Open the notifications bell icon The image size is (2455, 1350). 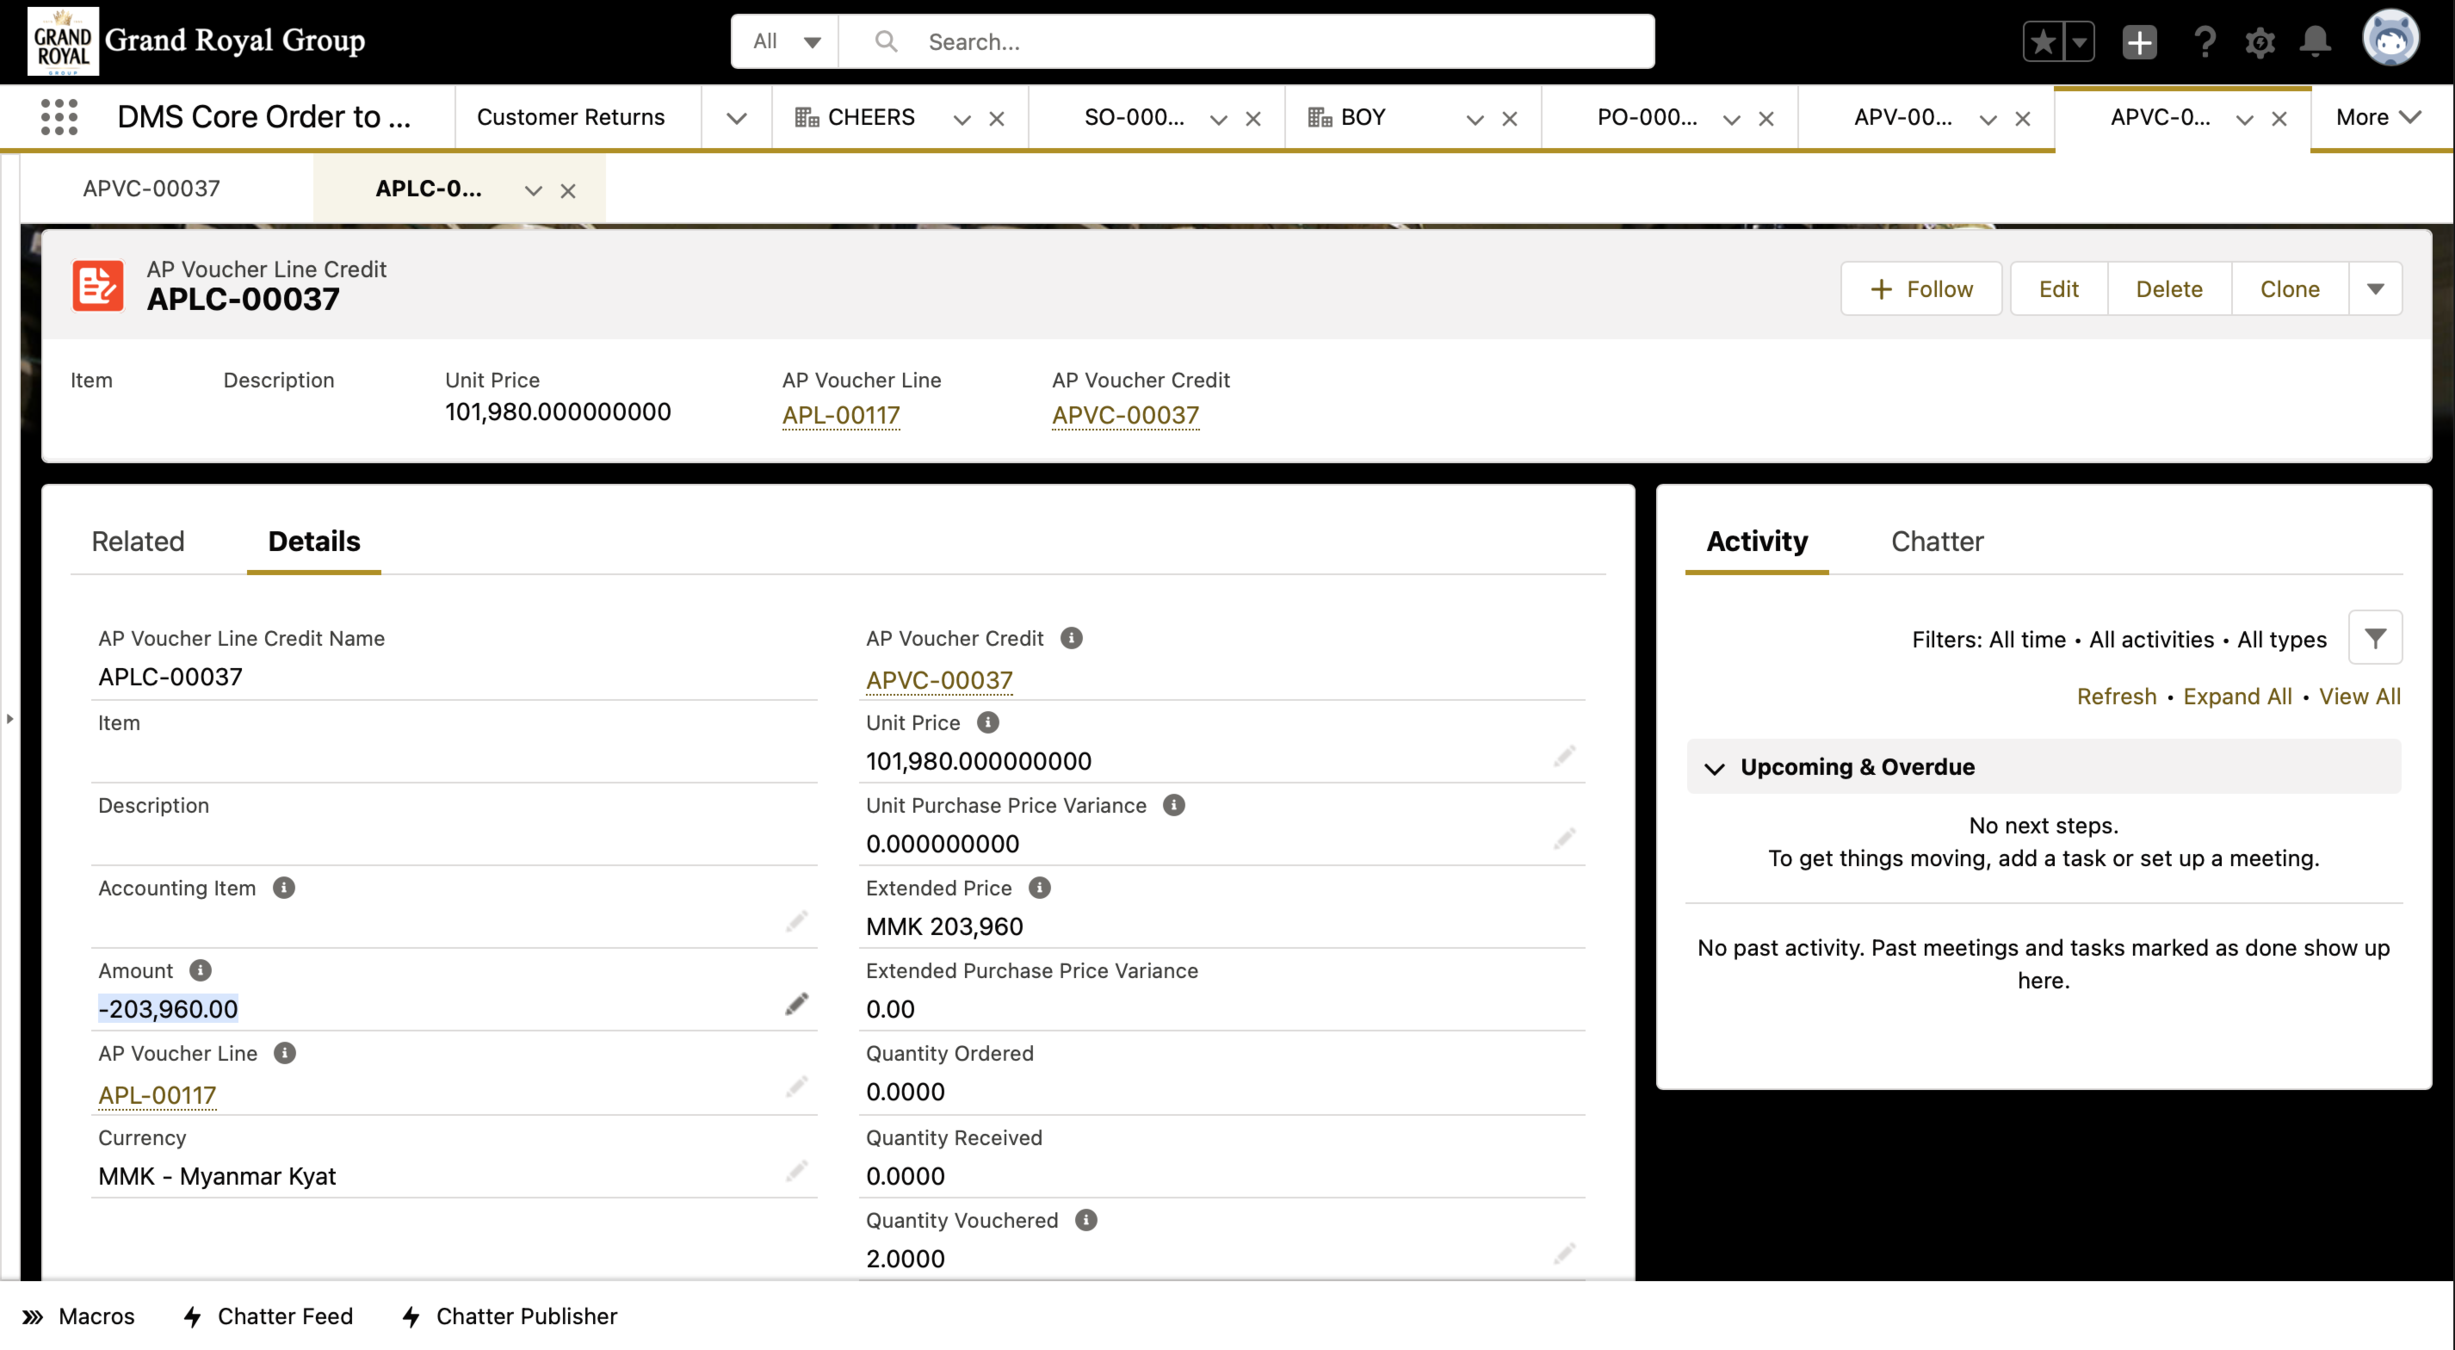tap(2315, 42)
